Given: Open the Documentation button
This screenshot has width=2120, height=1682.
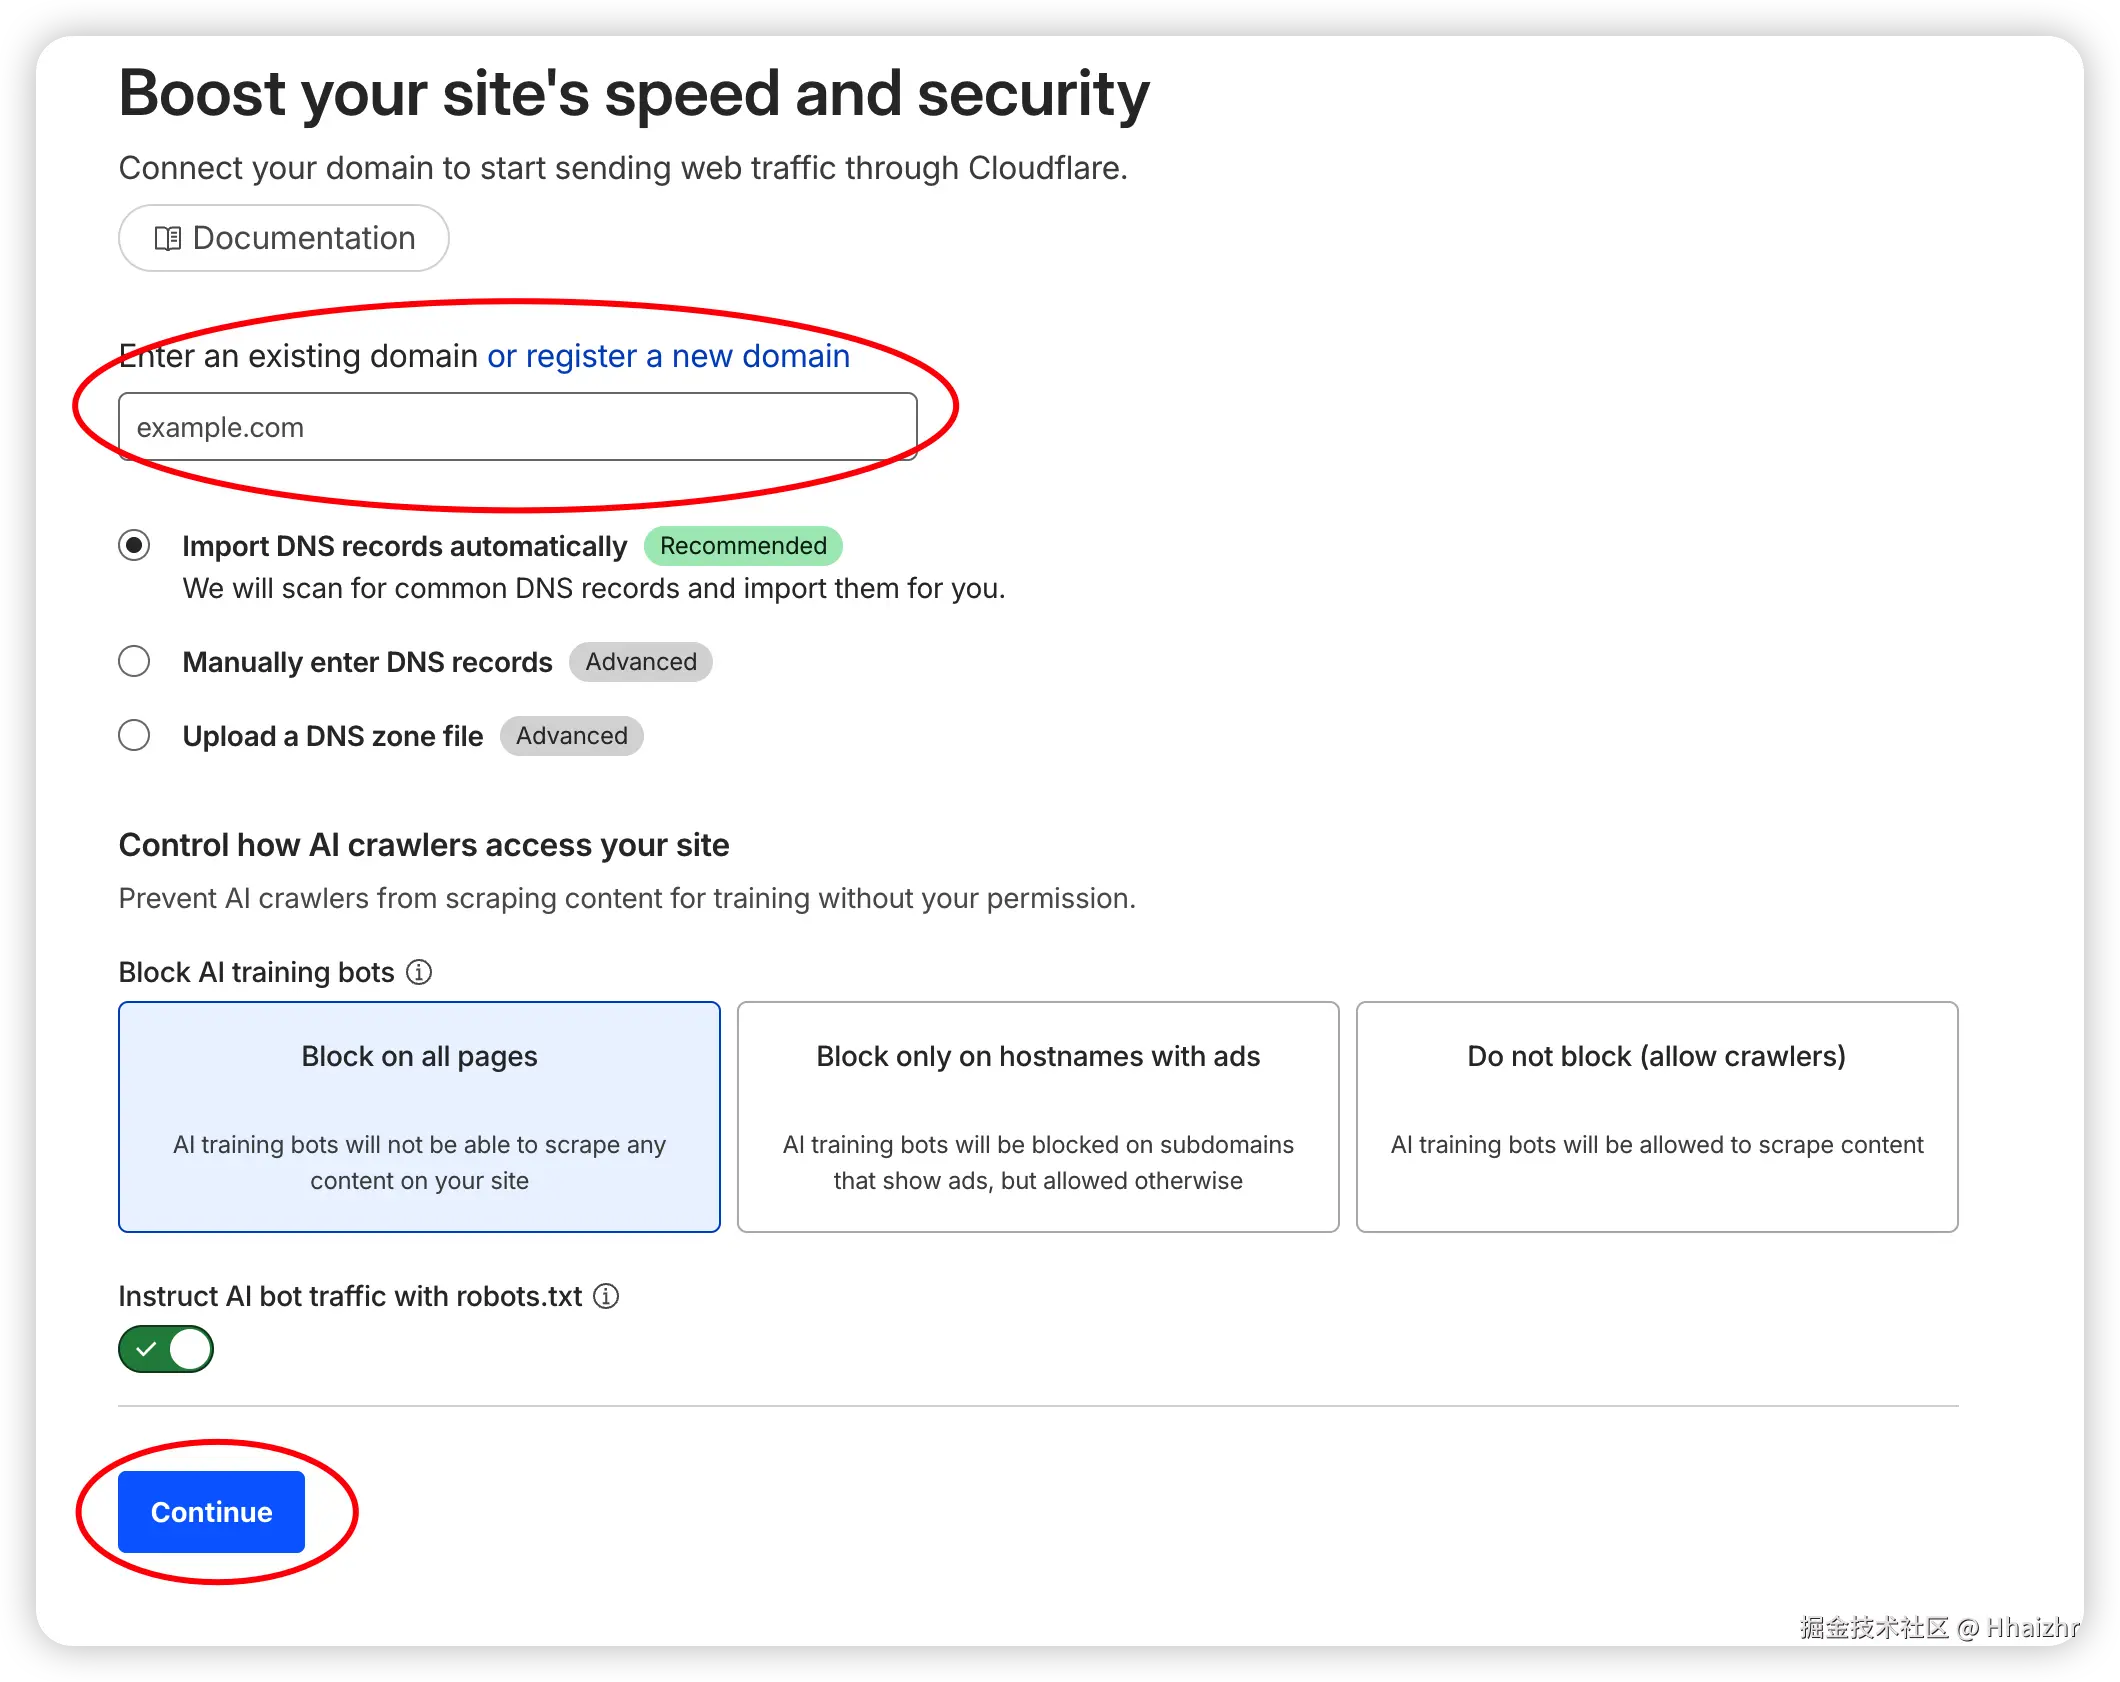Looking at the screenshot, I should click(284, 238).
